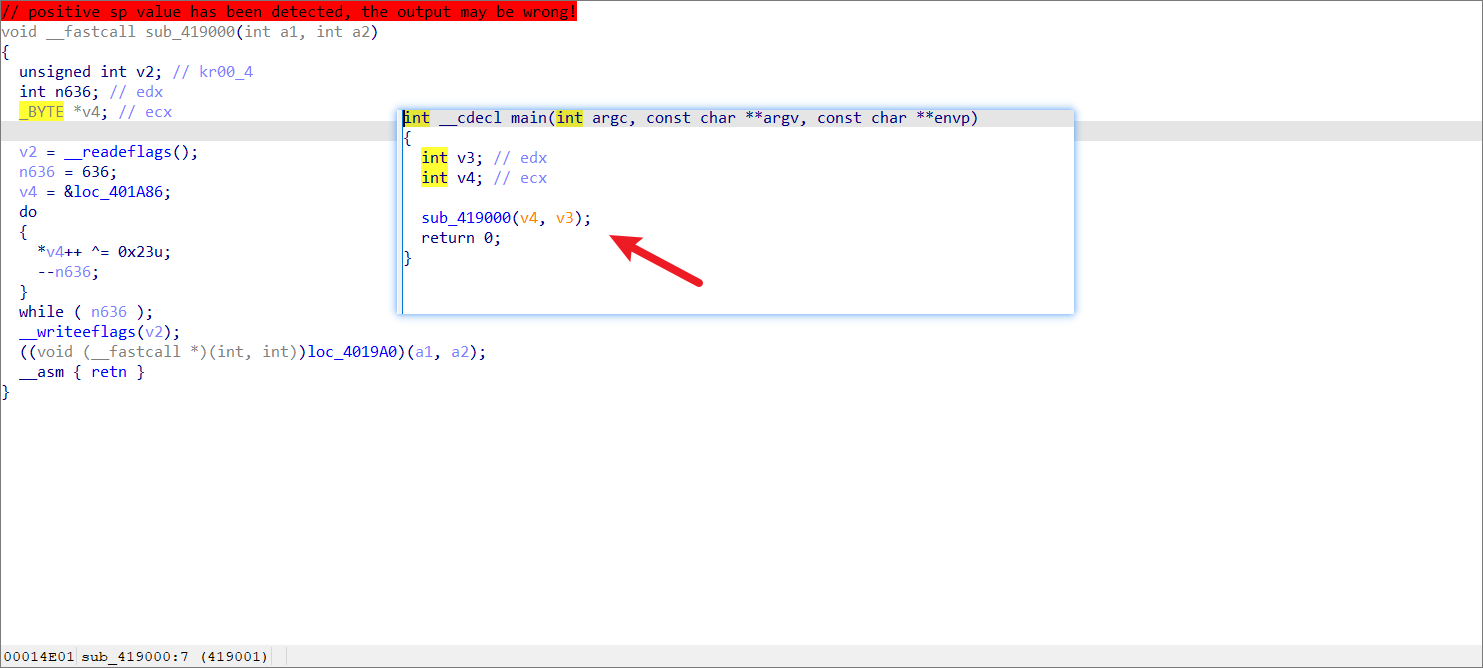Select the argv parameter in popup
Viewport: 1483px width, 668px height.
click(780, 118)
